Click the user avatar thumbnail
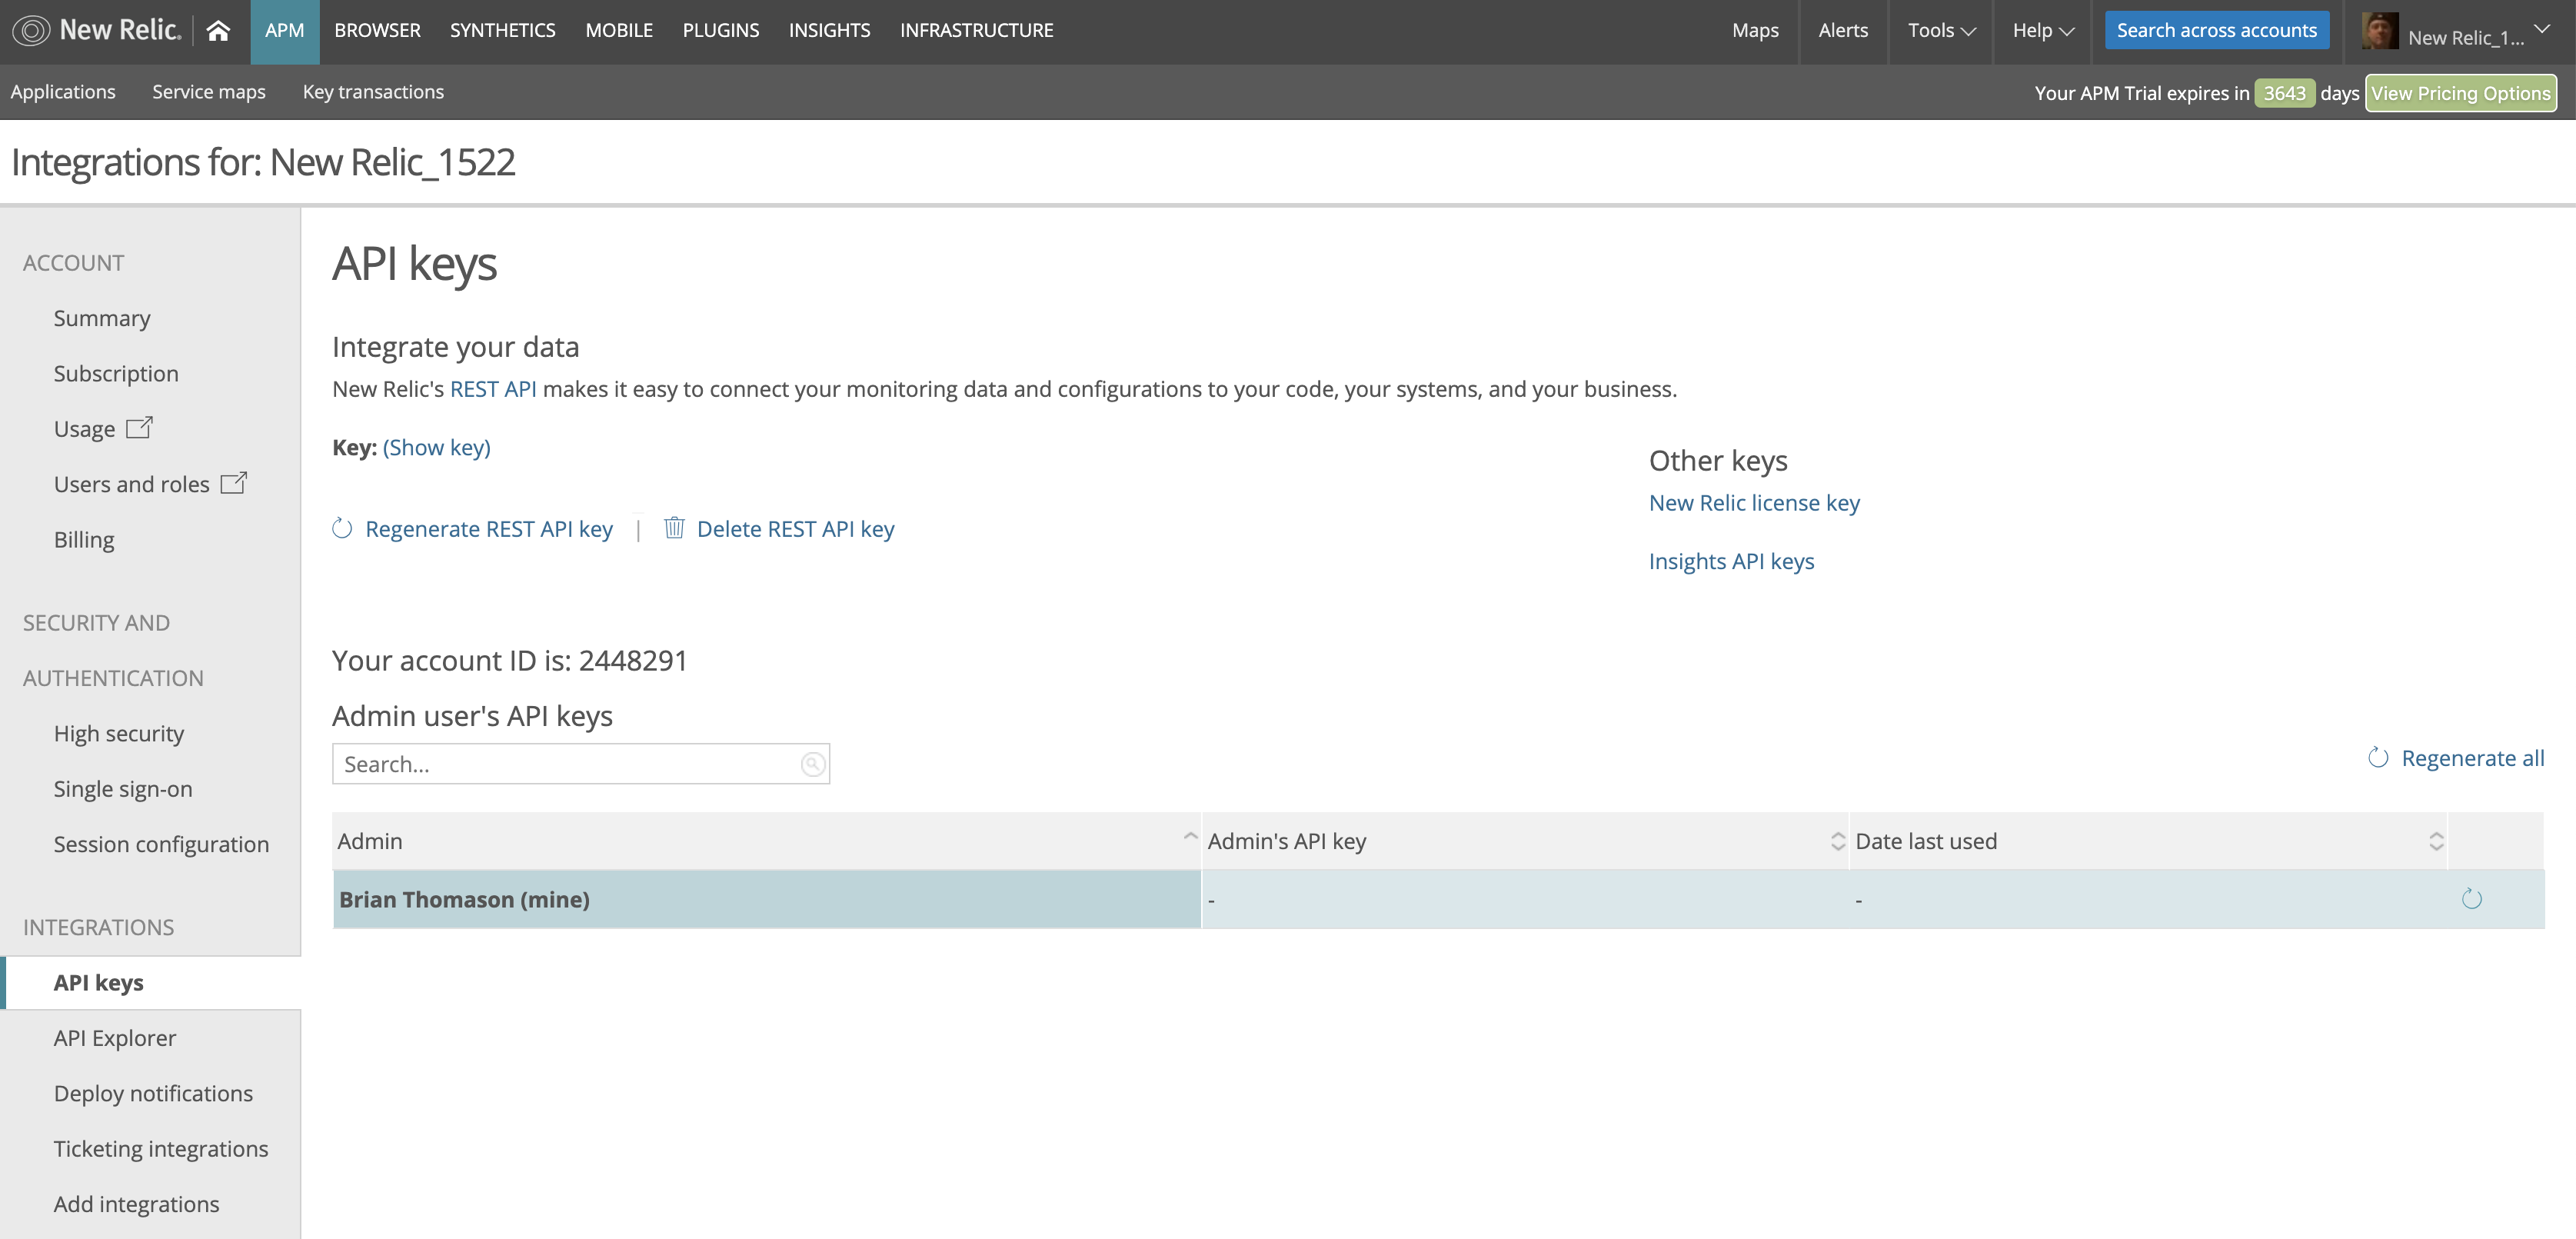2576x1239 pixels. click(x=2379, y=31)
